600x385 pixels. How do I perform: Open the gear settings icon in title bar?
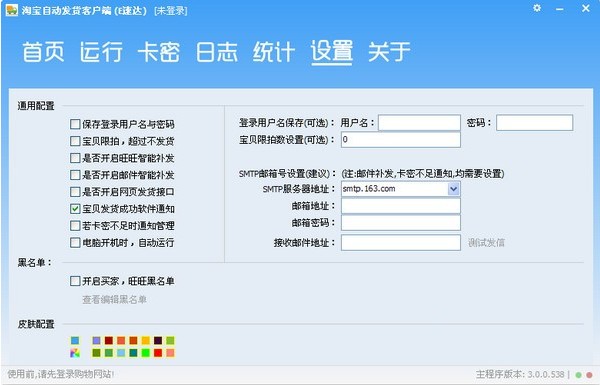point(537,8)
